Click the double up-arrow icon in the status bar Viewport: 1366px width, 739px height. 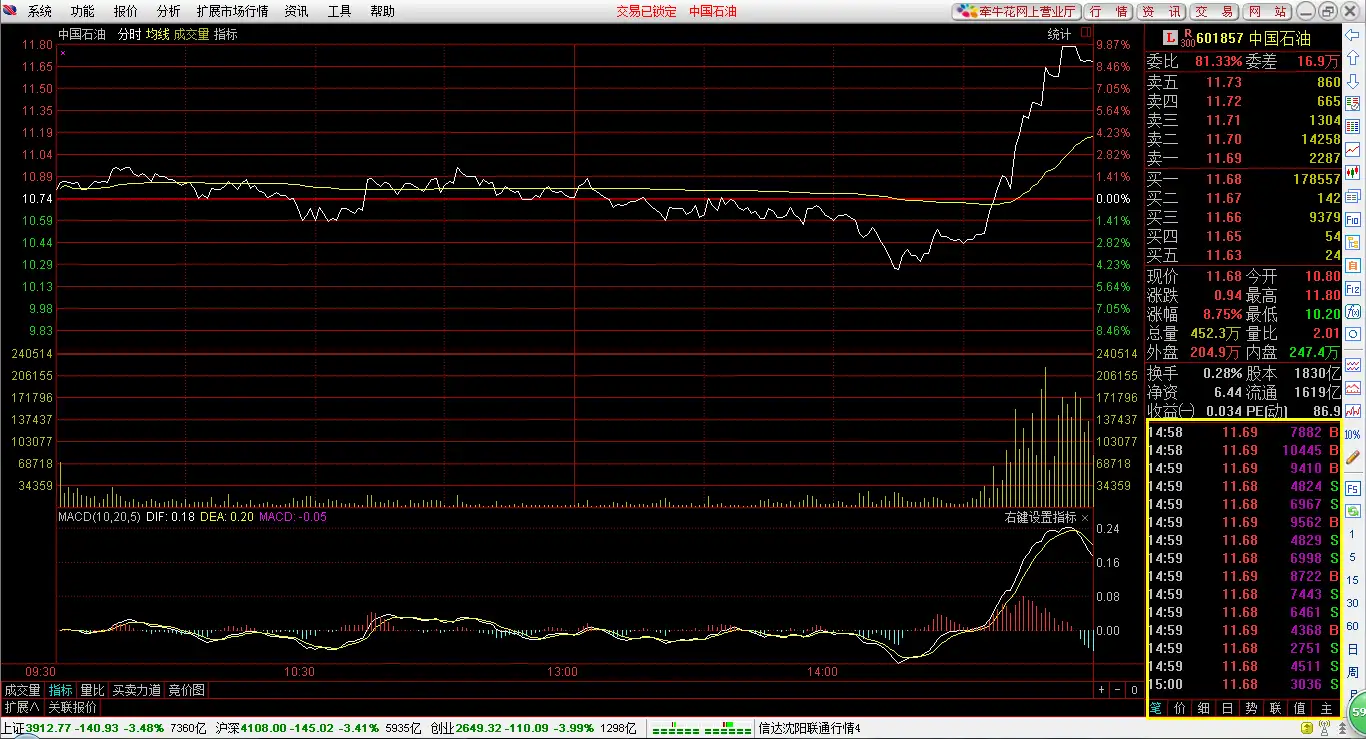click(x=1341, y=728)
